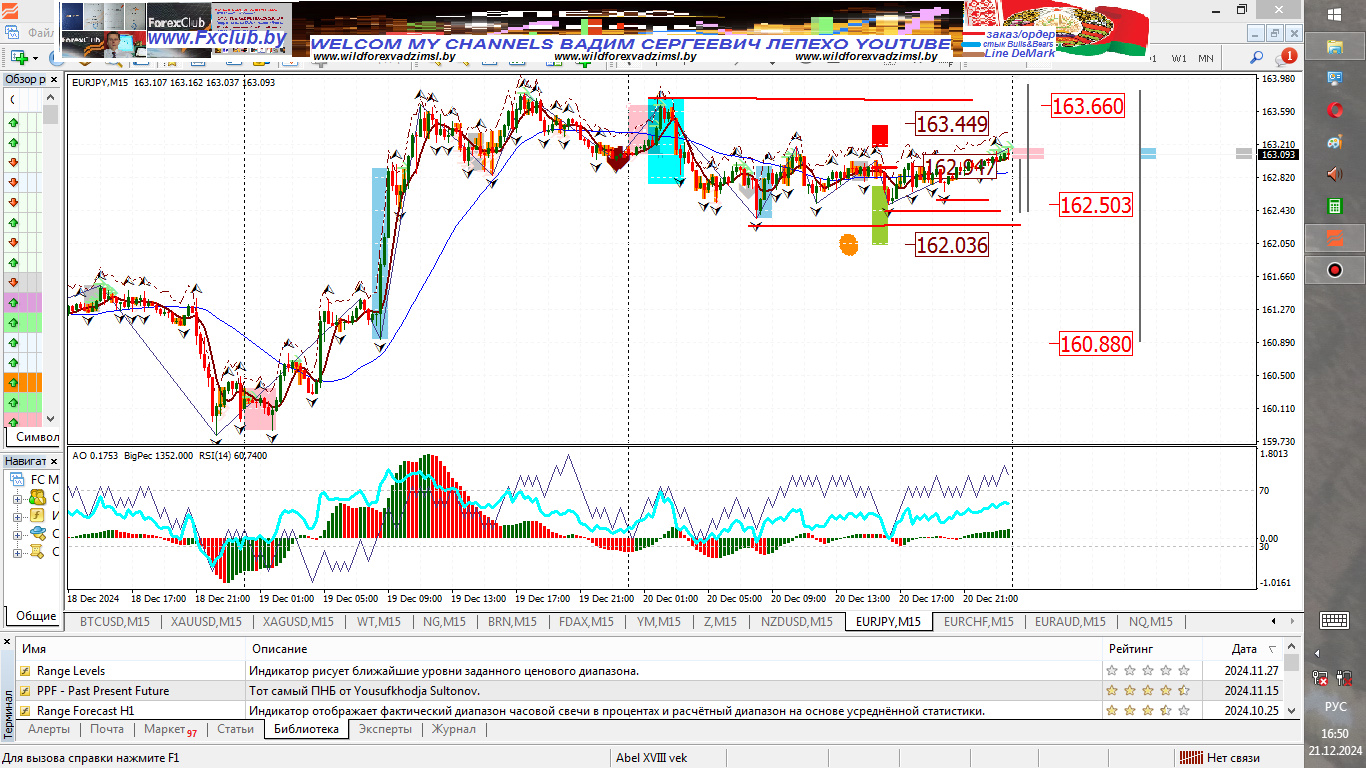
Task: Click the Рейтинг column header
Action: (x=1151, y=650)
